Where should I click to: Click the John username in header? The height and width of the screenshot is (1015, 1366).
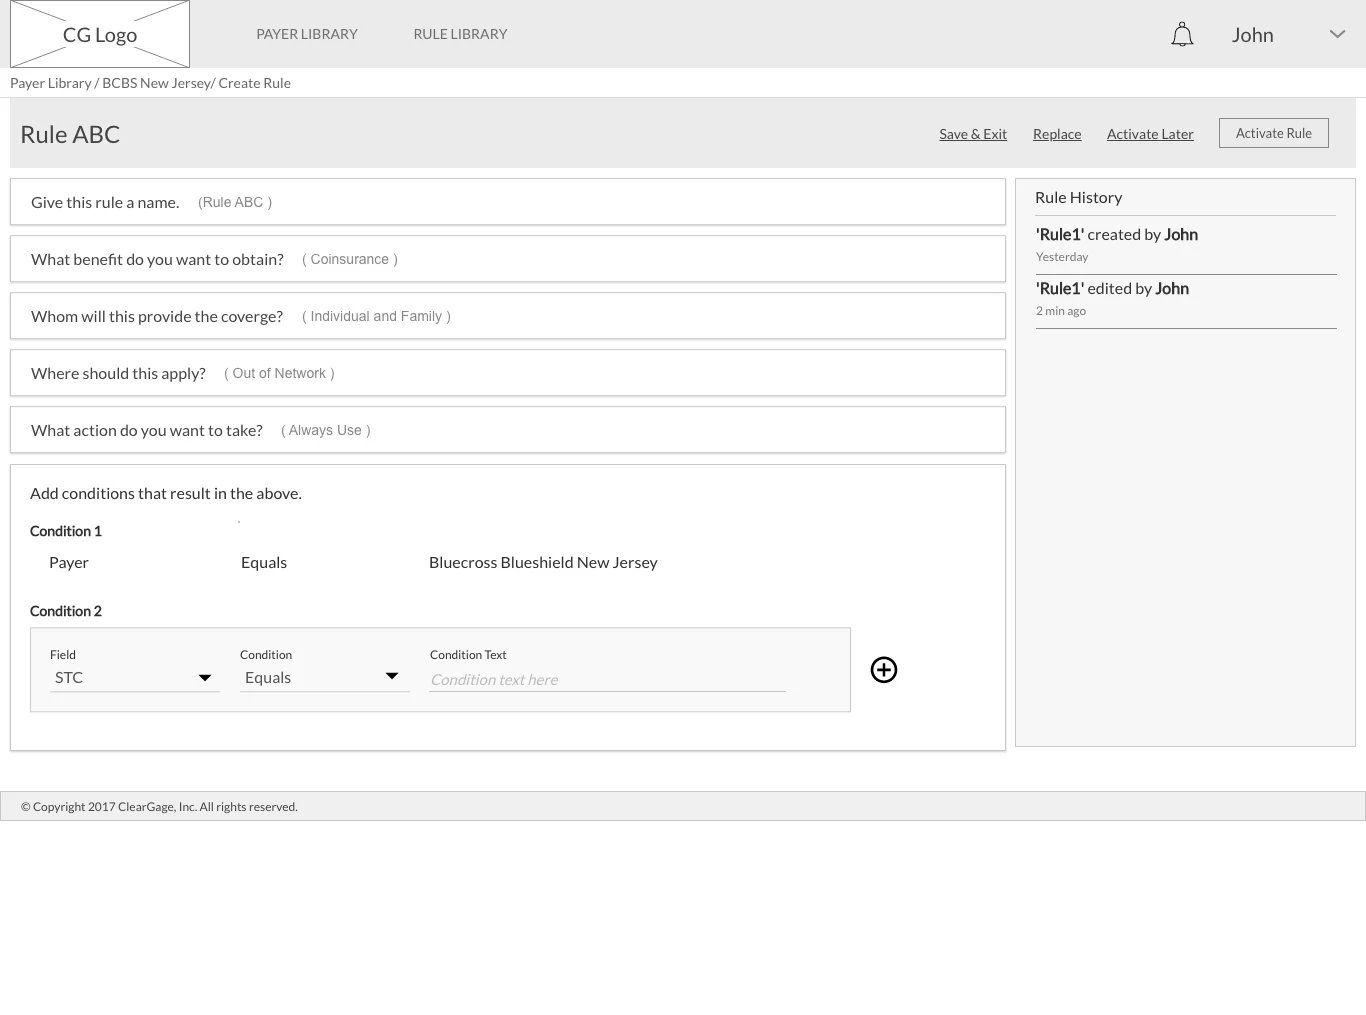click(x=1253, y=35)
